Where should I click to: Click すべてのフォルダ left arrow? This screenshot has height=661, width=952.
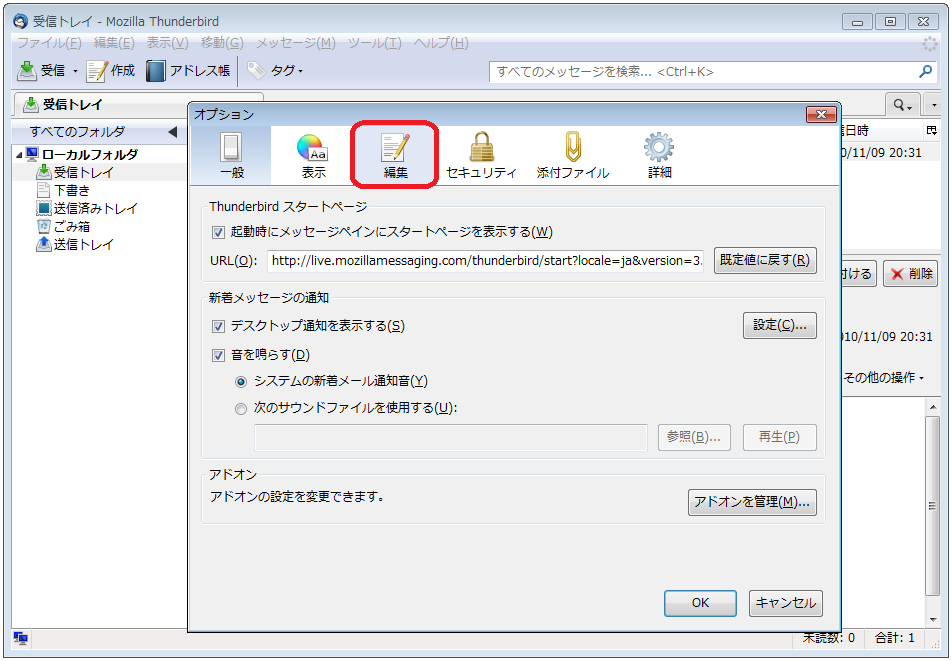[x=172, y=132]
